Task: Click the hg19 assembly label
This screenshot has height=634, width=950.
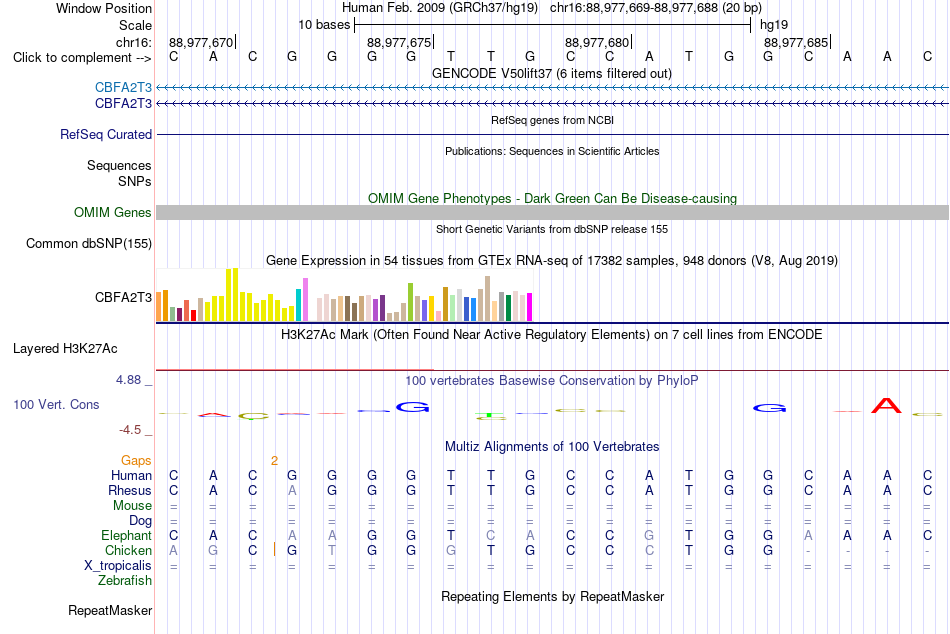Action: pos(774,25)
